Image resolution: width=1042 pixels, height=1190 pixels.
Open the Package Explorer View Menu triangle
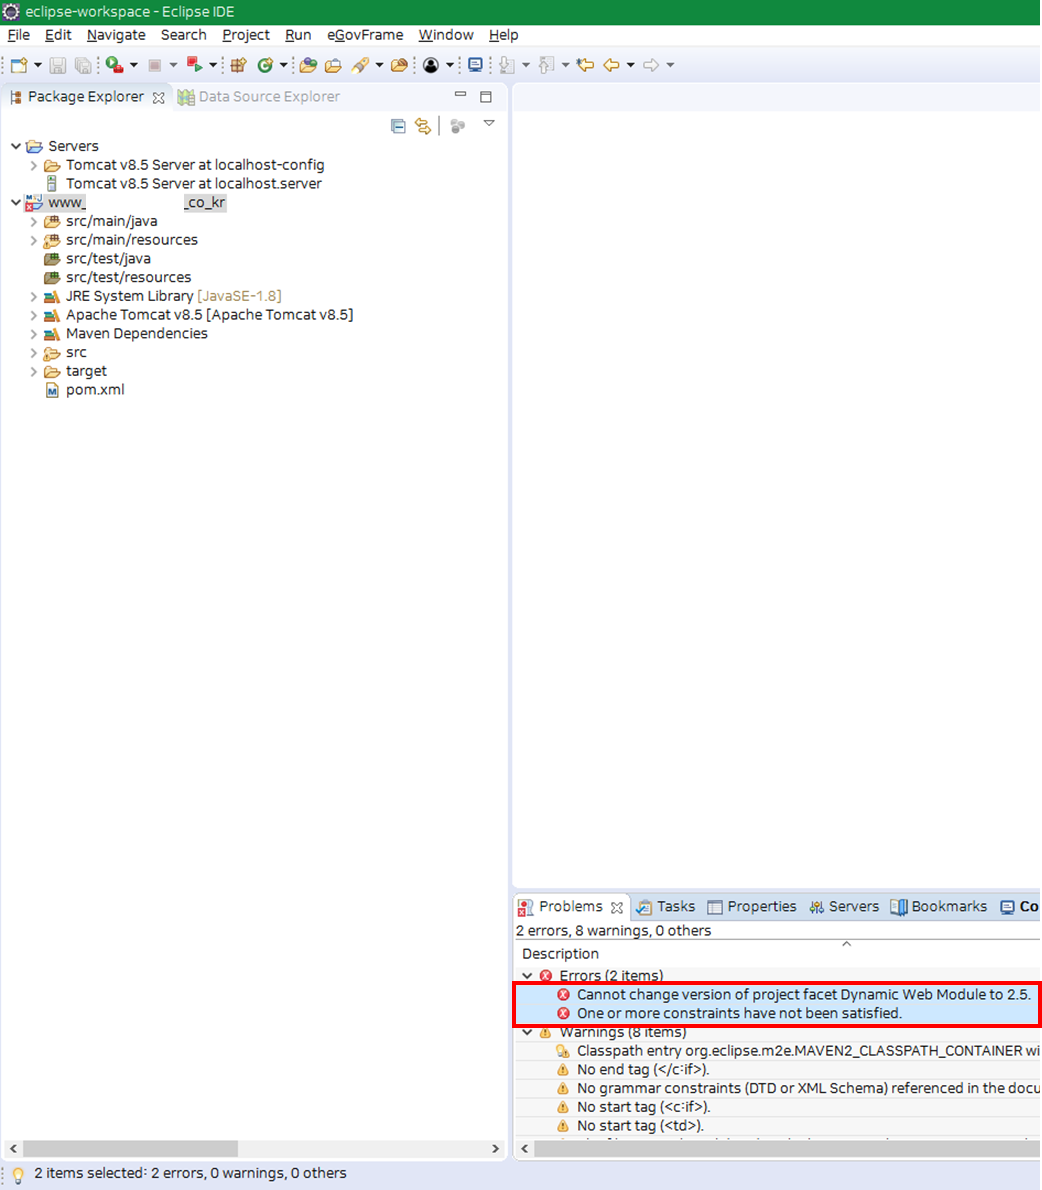click(x=490, y=123)
